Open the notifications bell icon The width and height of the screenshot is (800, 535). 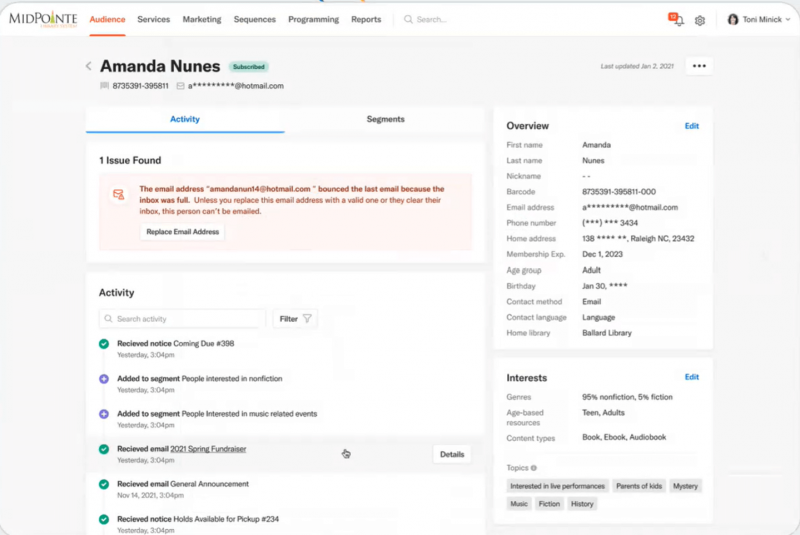[676, 19]
